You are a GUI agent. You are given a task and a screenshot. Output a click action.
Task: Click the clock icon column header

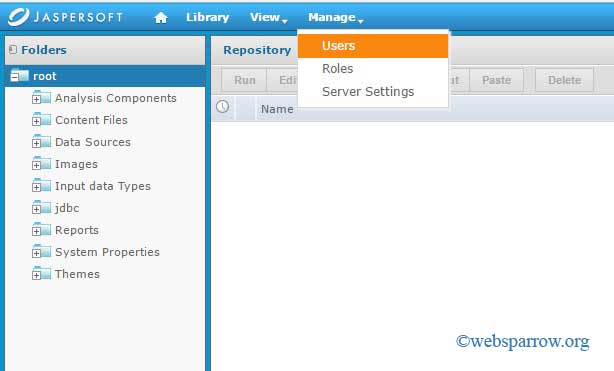click(x=222, y=107)
